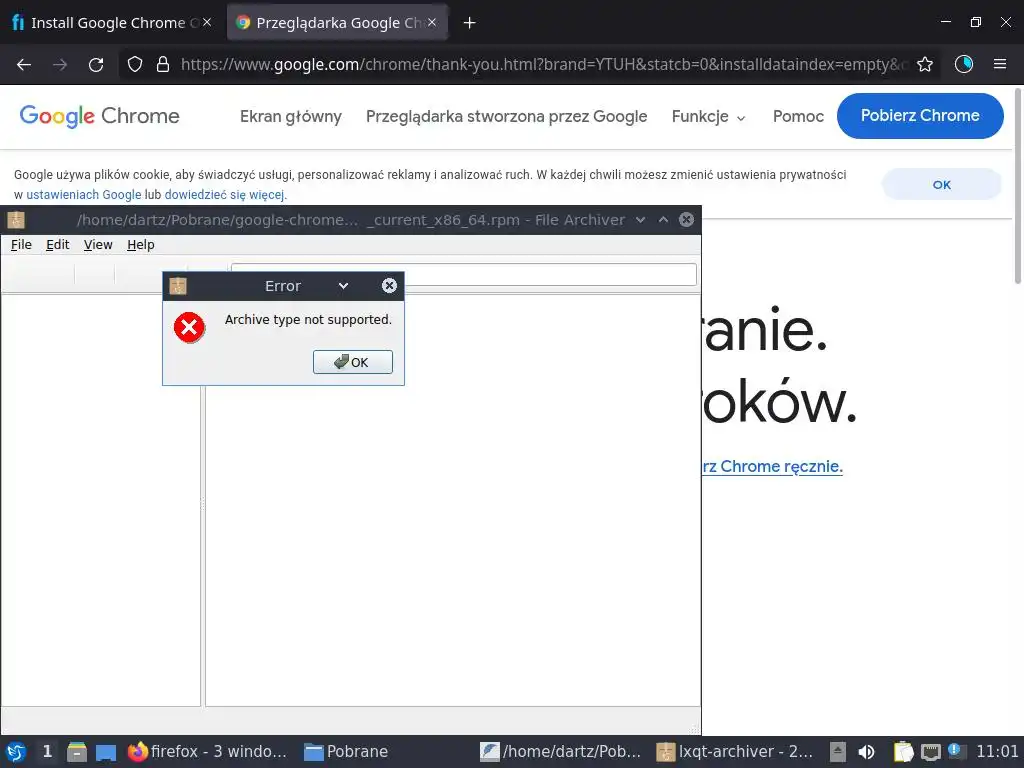Screen dimensions: 1024x768
Task: Select desktop 1 in taskbar pager
Action: (x=47, y=752)
